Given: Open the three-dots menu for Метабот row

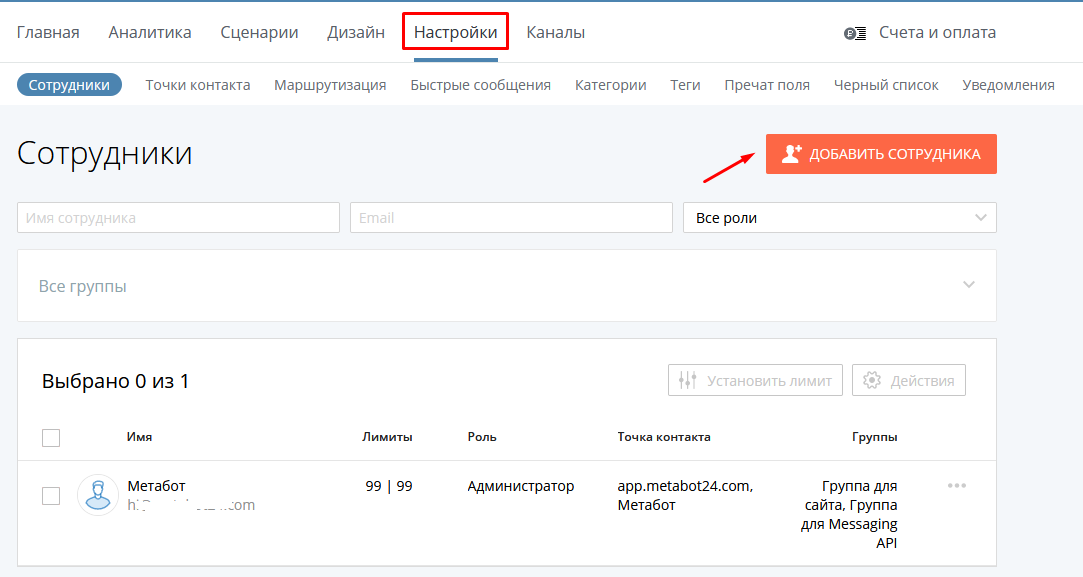Looking at the screenshot, I should [957, 486].
